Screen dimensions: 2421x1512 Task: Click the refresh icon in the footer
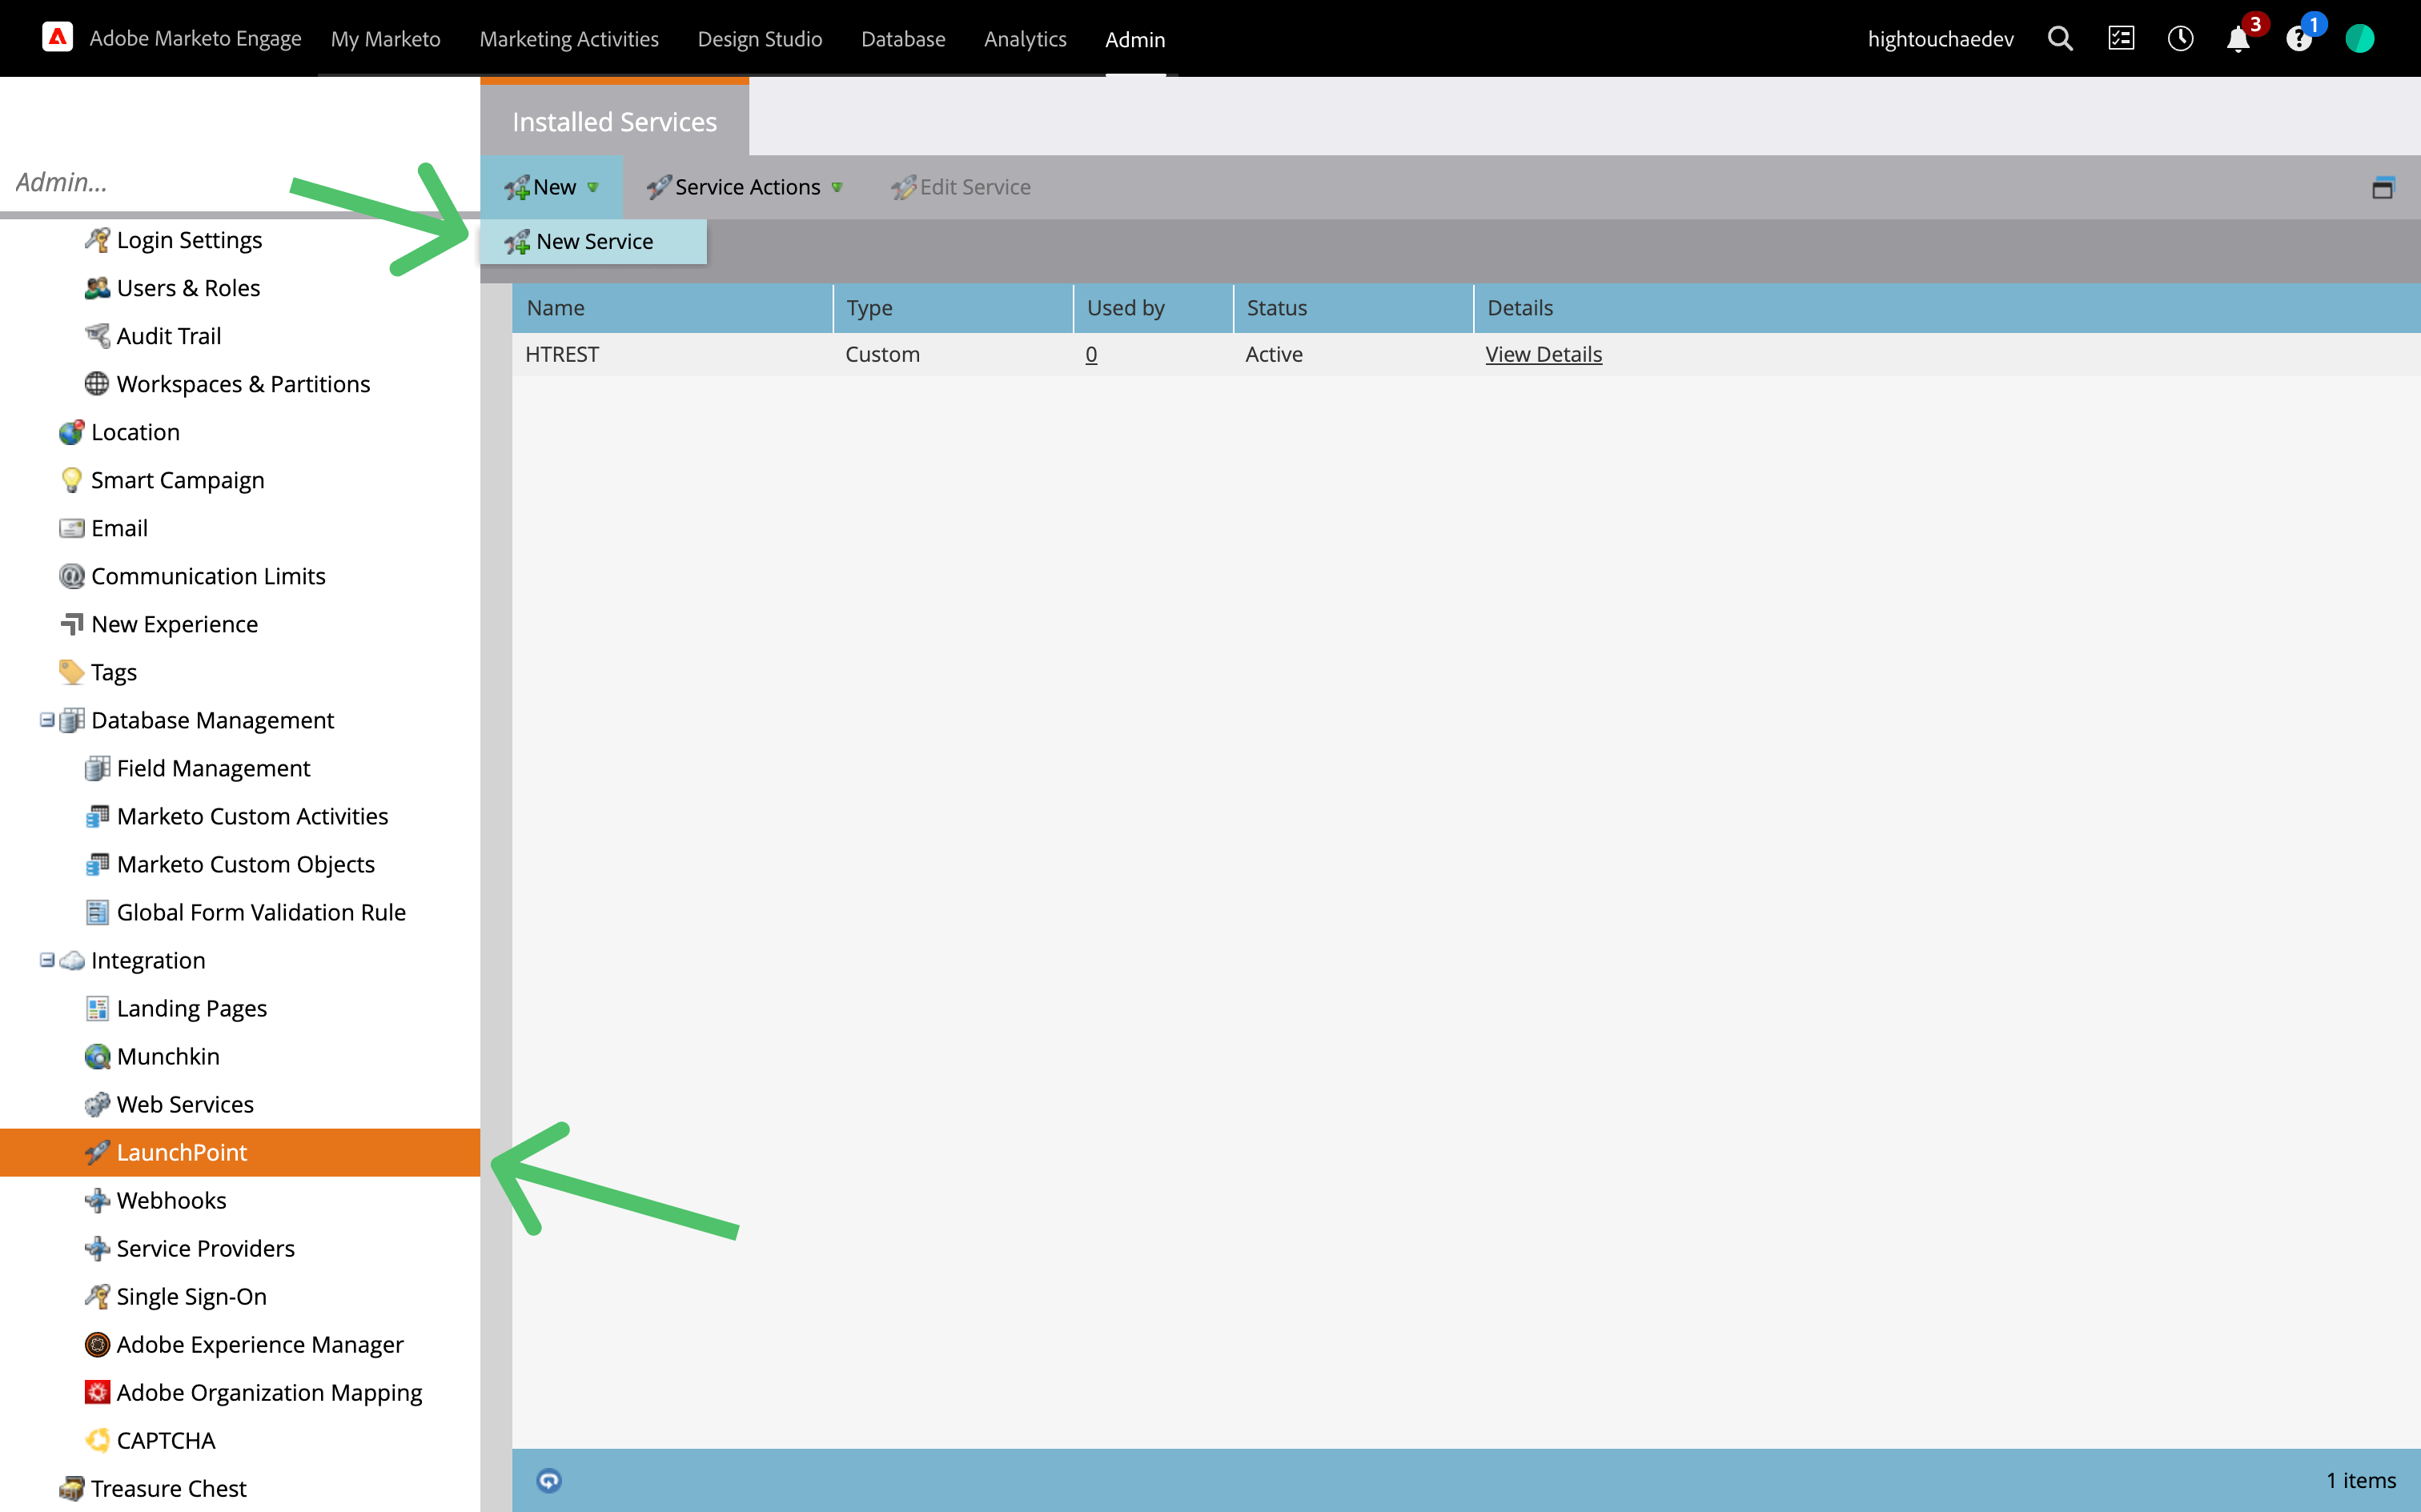pos(549,1480)
